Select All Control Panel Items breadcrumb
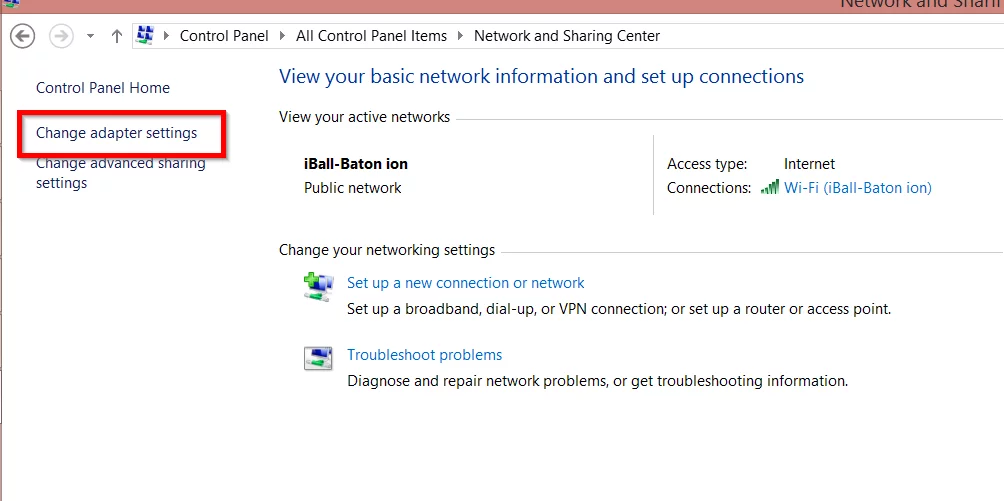This screenshot has height=501, width=1004. (x=371, y=36)
